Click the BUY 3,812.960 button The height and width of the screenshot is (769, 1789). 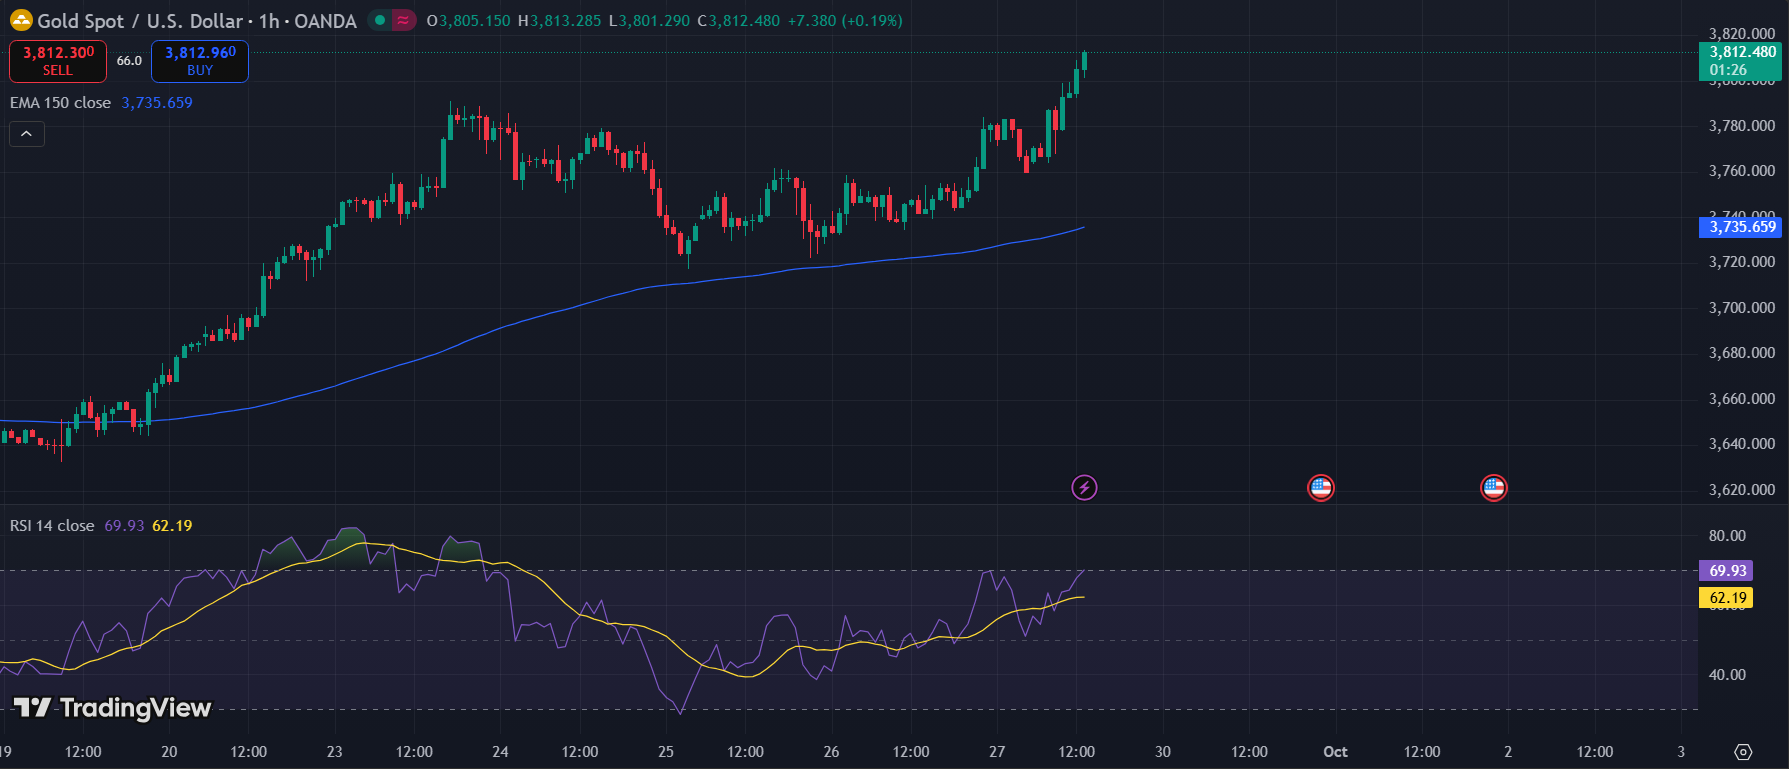[x=200, y=61]
